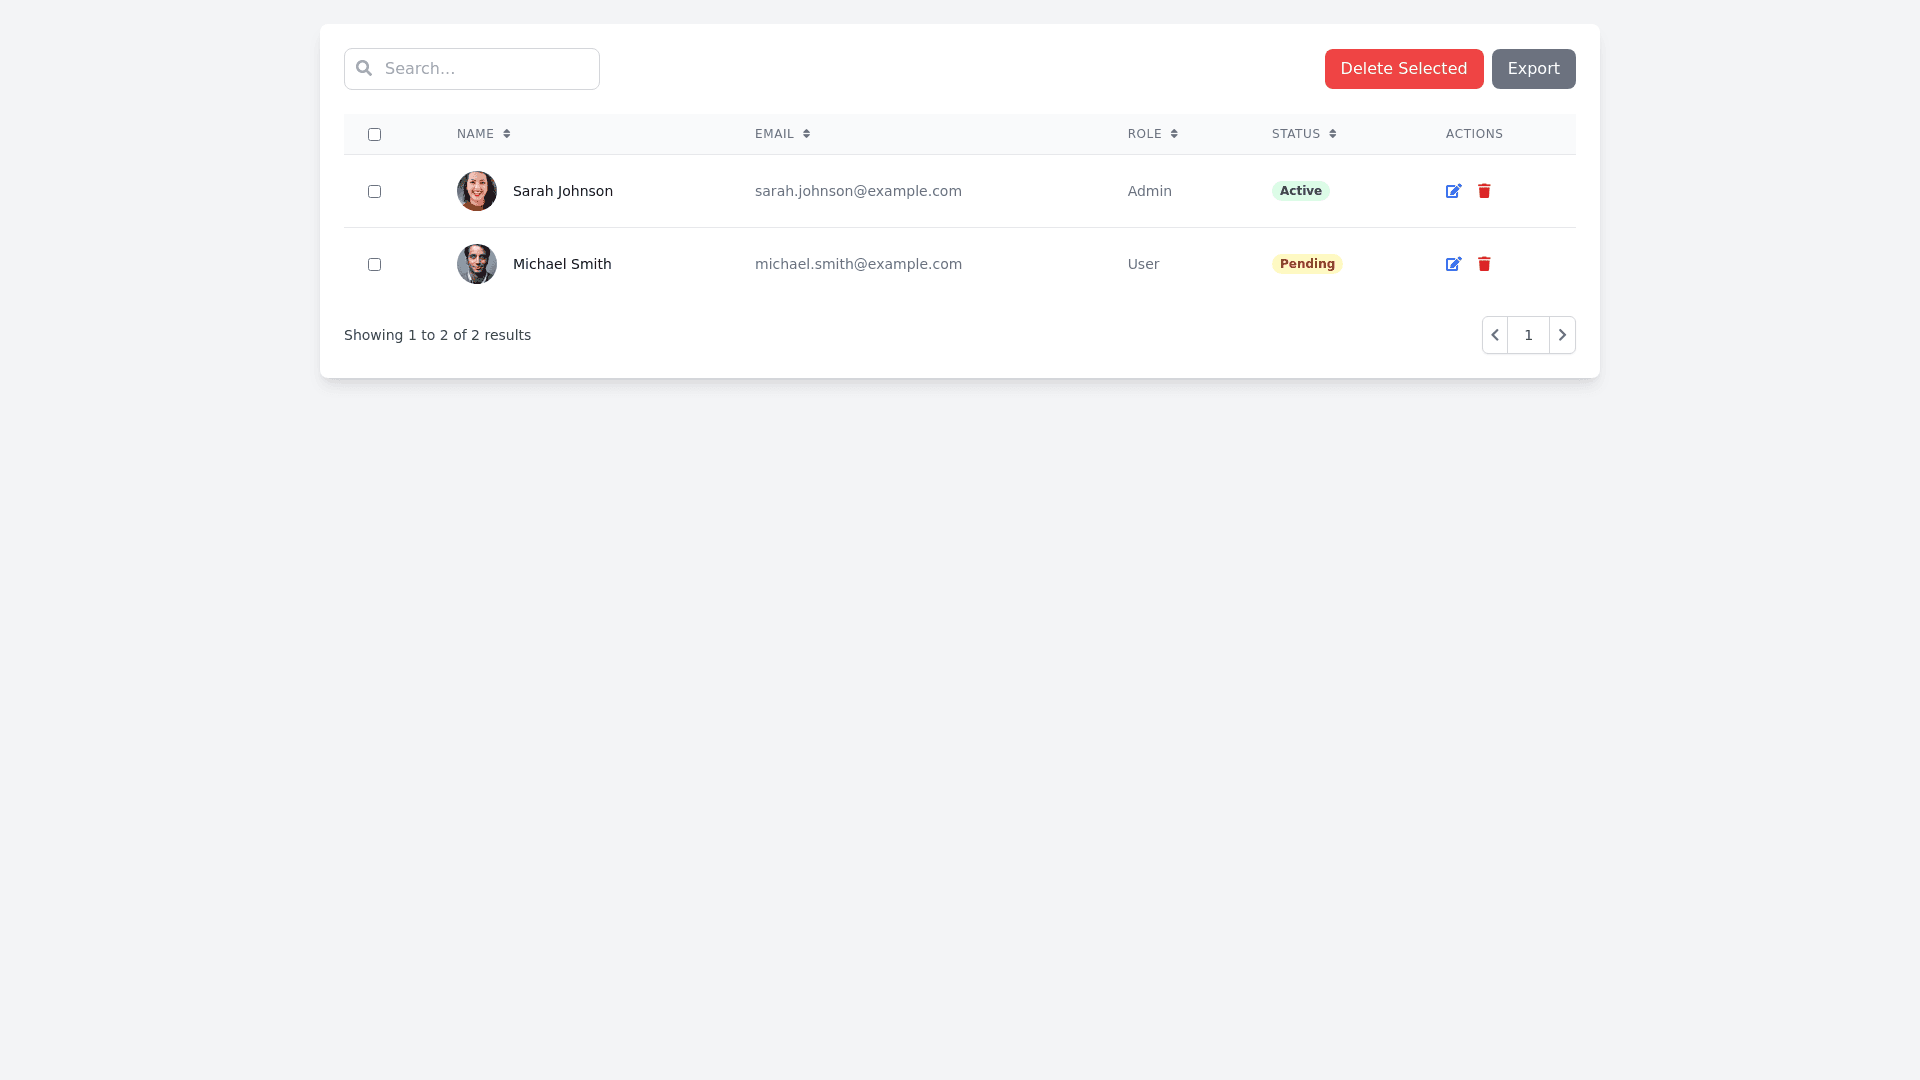Delete Sarah Johnson's row via trash icon
Image resolution: width=1920 pixels, height=1080 pixels.
pyautogui.click(x=1484, y=191)
